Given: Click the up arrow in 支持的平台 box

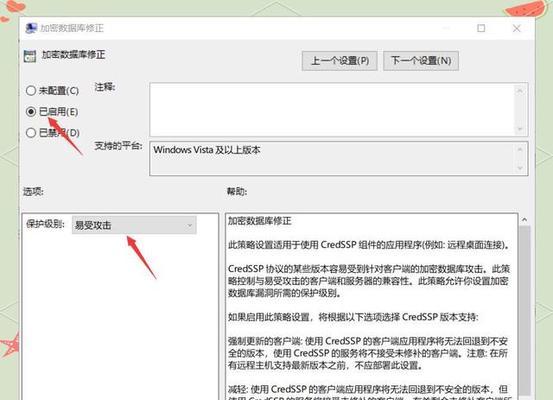Looking at the screenshot, I should click(x=519, y=149).
